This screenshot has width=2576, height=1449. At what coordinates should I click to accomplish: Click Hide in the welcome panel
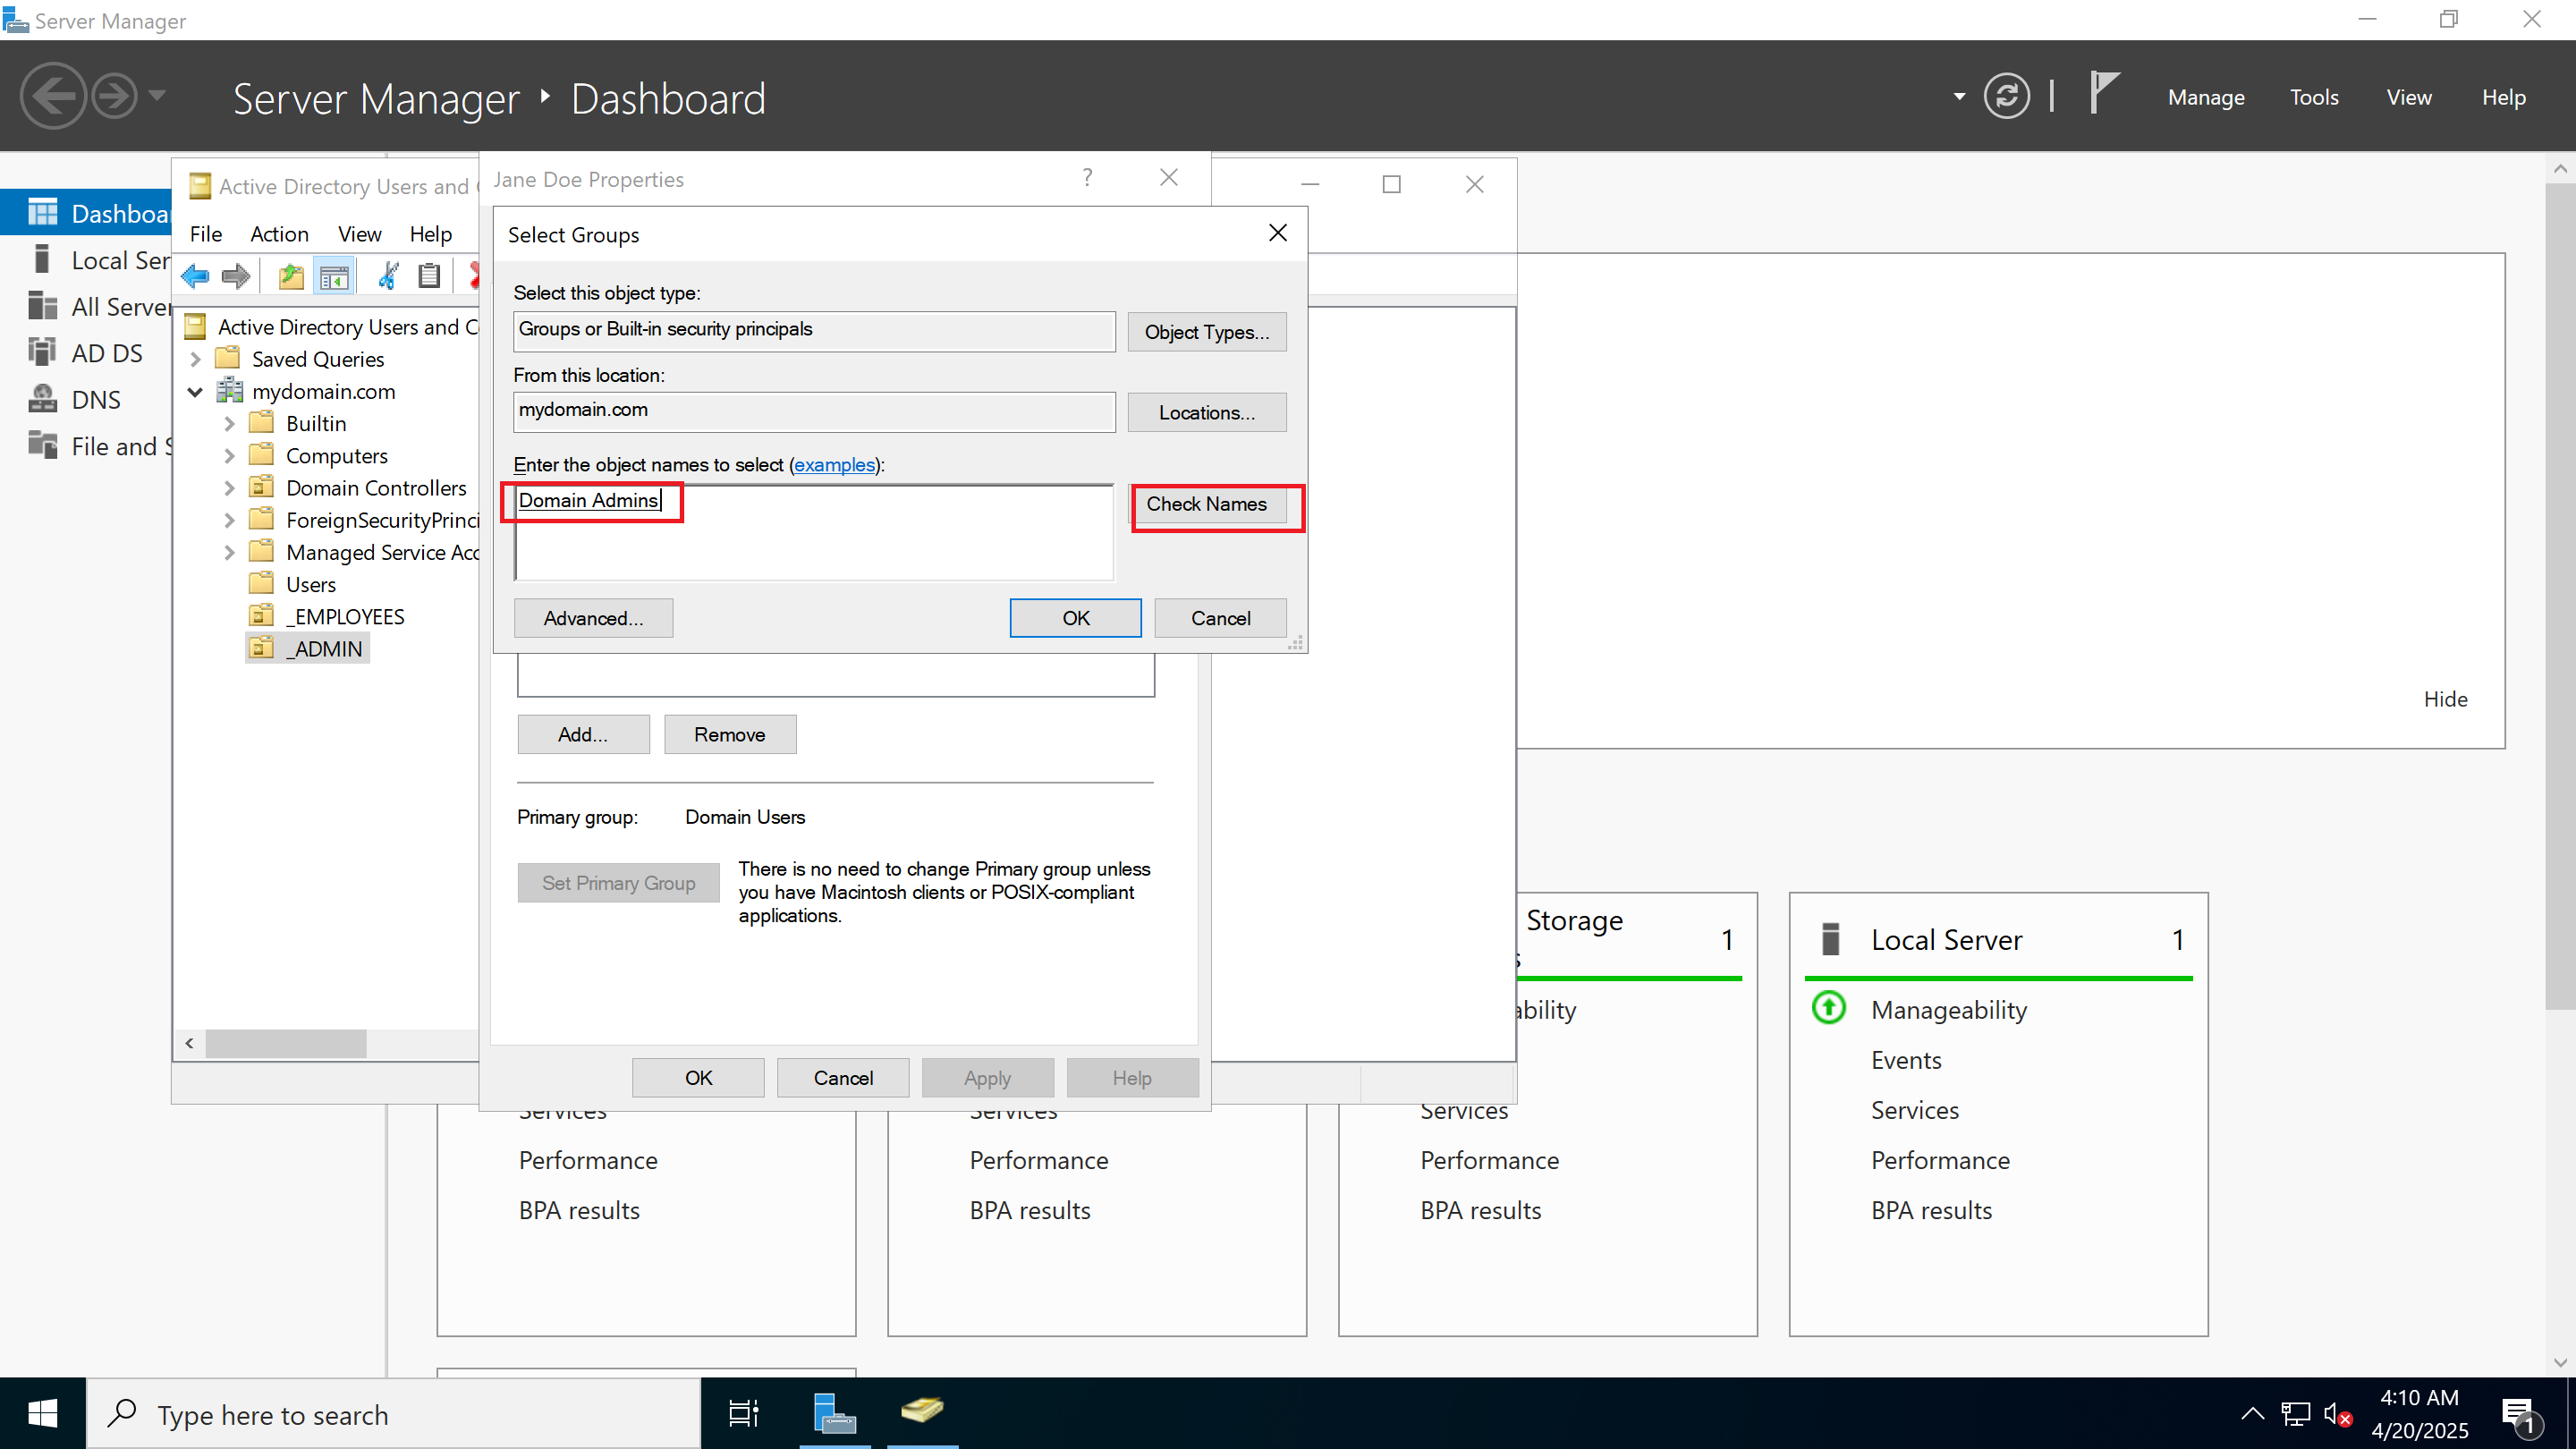pyautogui.click(x=2445, y=699)
